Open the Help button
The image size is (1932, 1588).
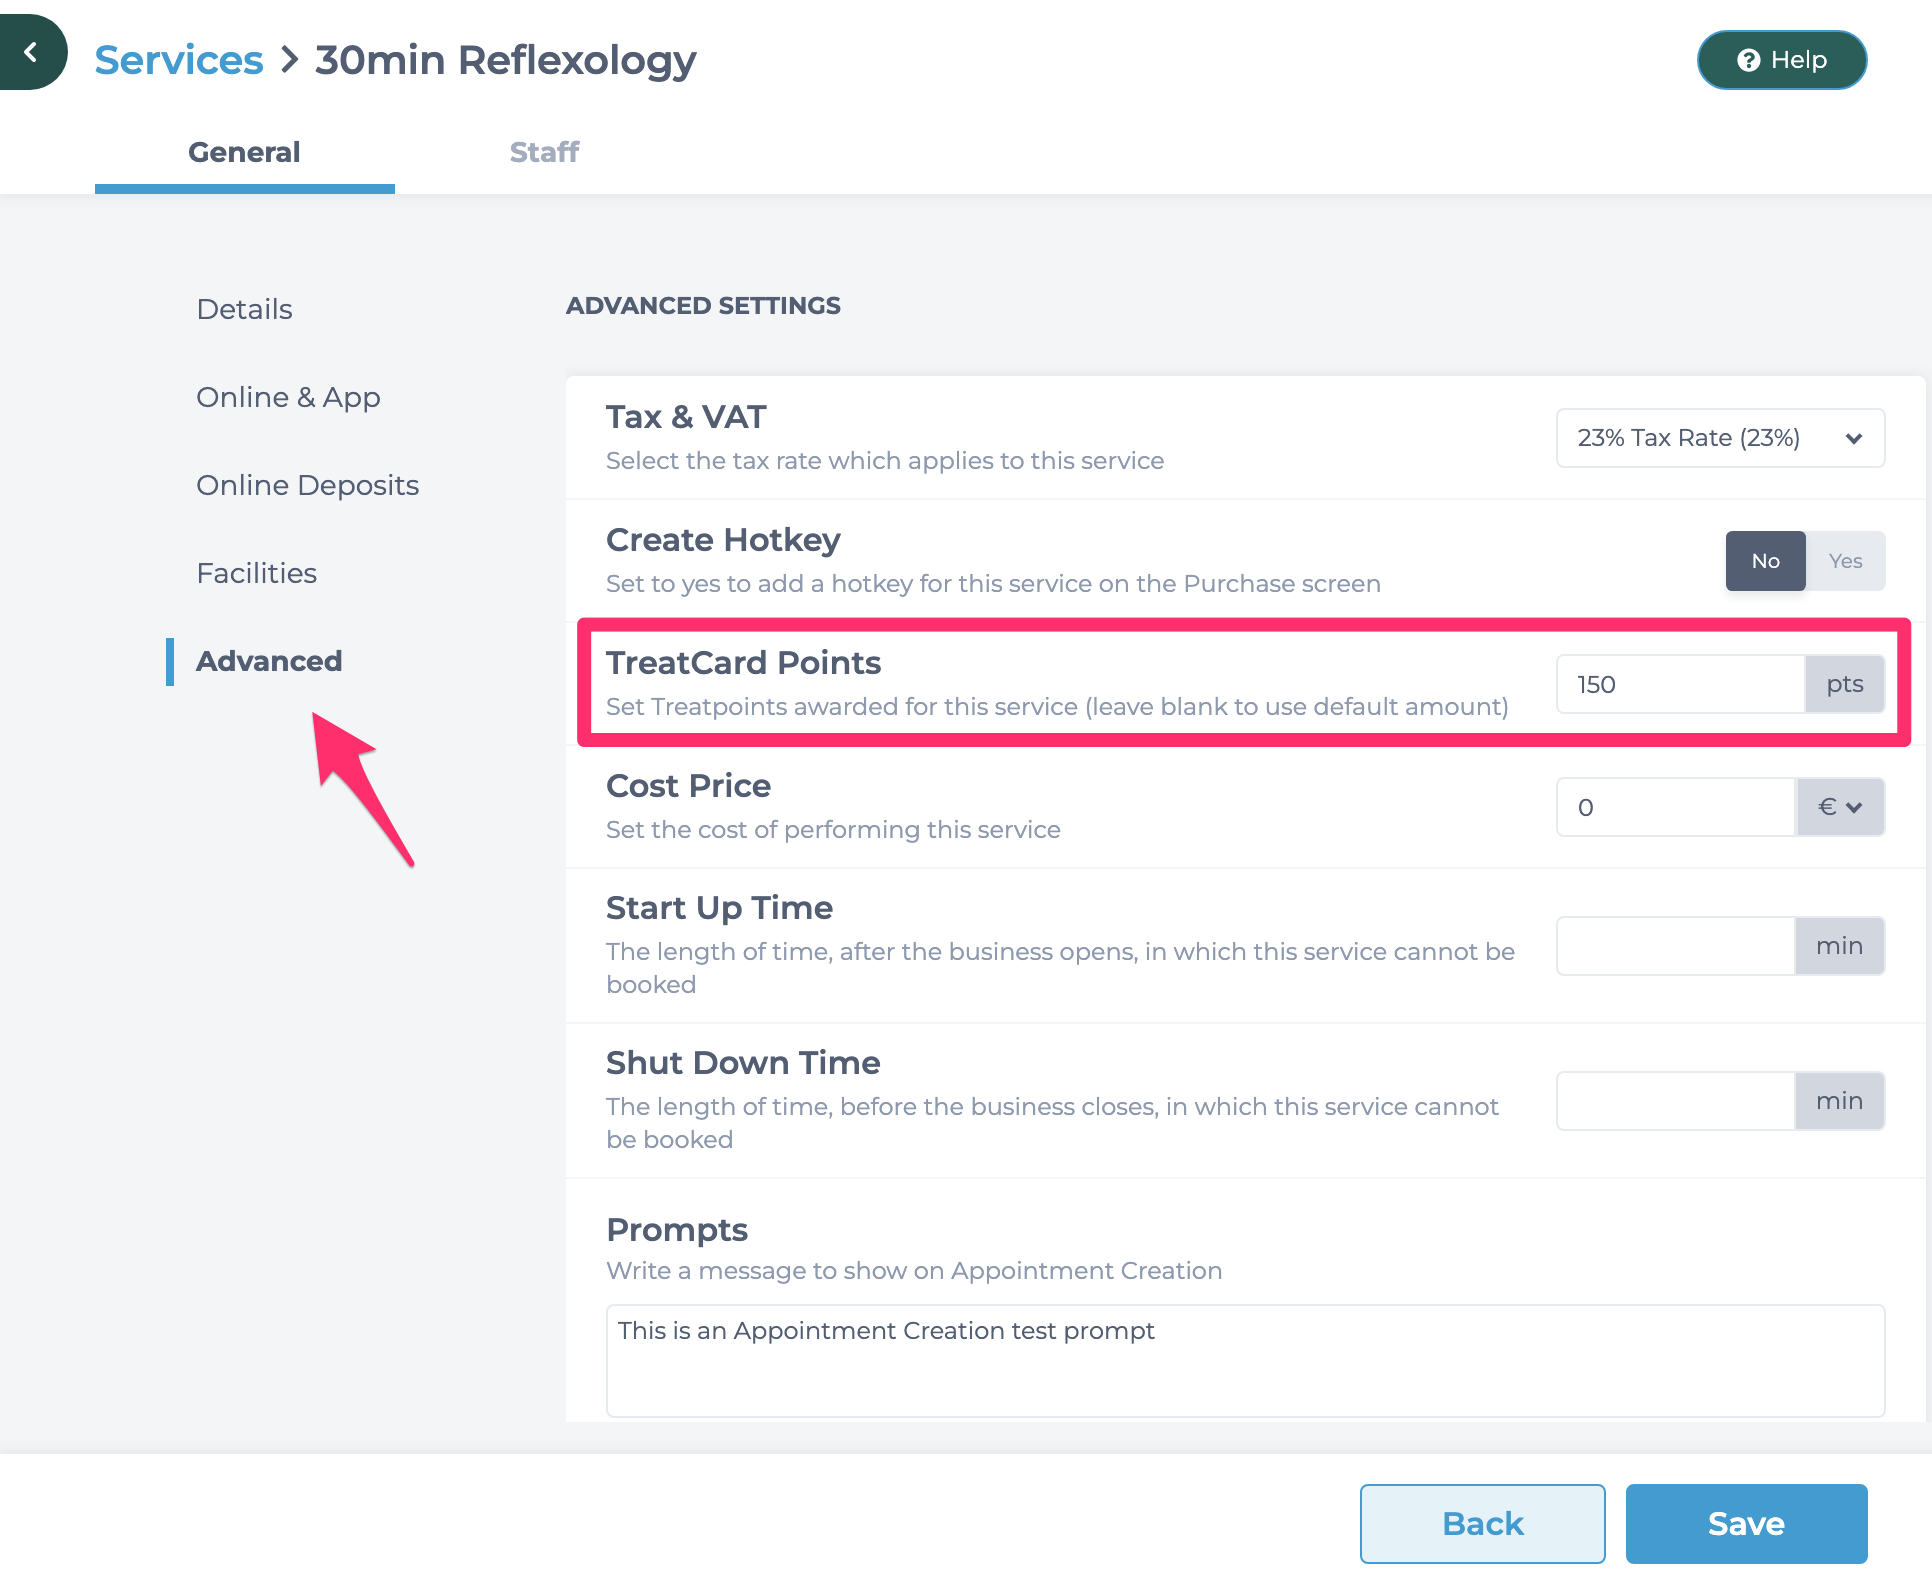click(x=1782, y=60)
